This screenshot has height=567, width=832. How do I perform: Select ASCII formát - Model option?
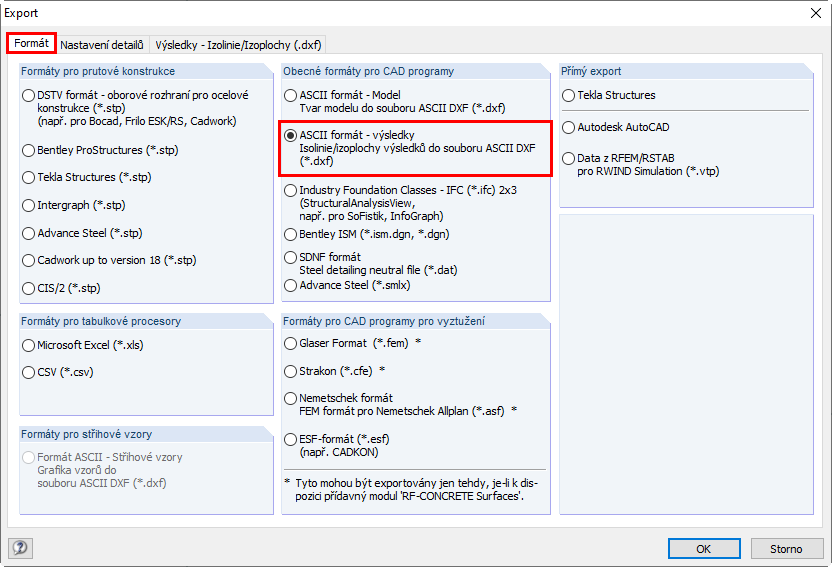click(x=290, y=96)
